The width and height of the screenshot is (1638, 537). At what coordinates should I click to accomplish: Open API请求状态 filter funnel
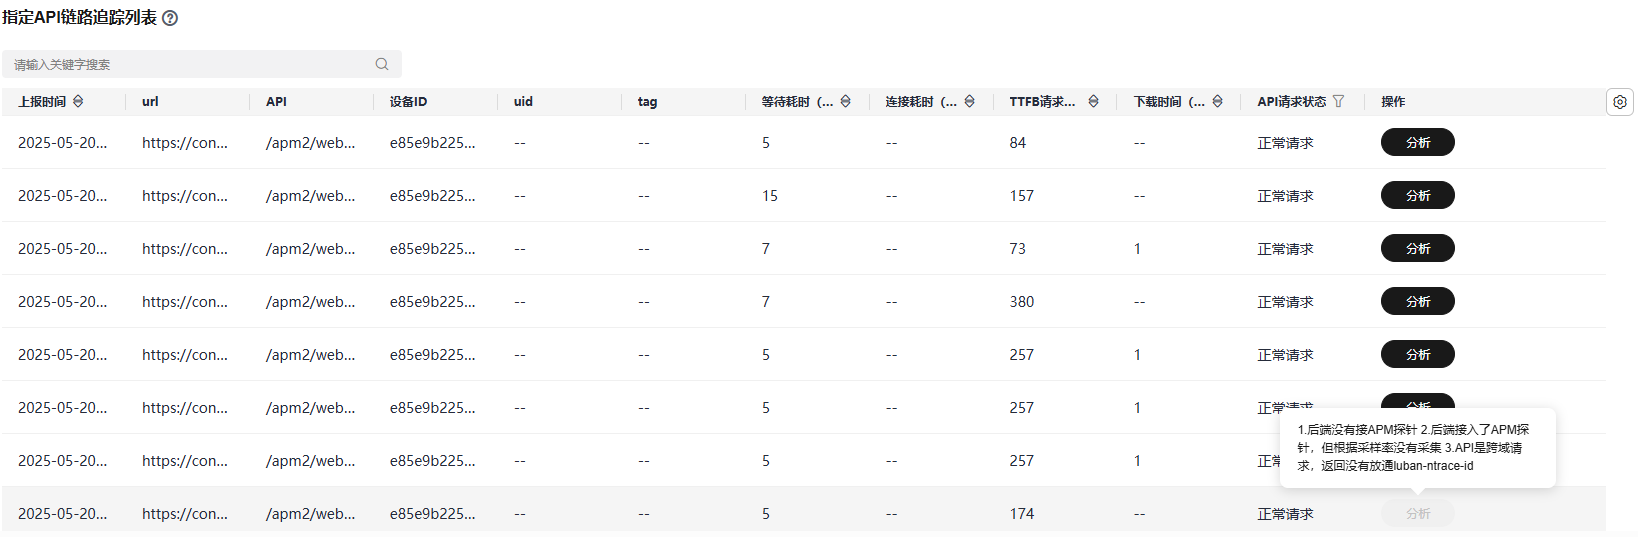click(x=1338, y=101)
